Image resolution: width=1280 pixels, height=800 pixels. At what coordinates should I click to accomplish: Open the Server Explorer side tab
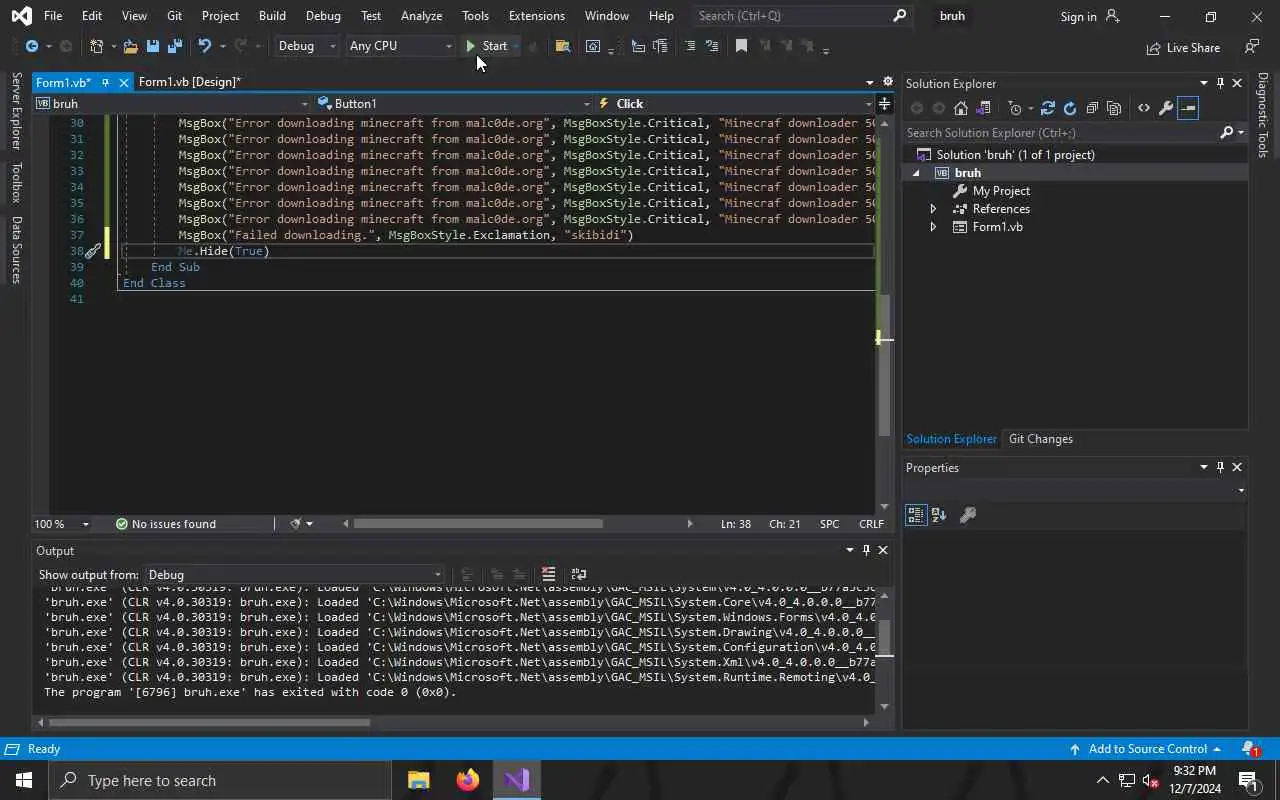pos(15,111)
